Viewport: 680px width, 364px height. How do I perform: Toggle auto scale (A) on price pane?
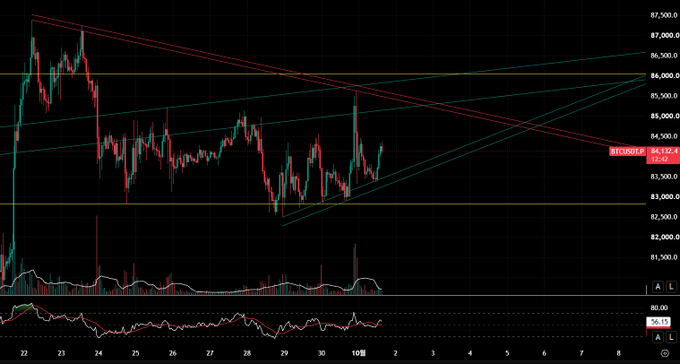658,286
